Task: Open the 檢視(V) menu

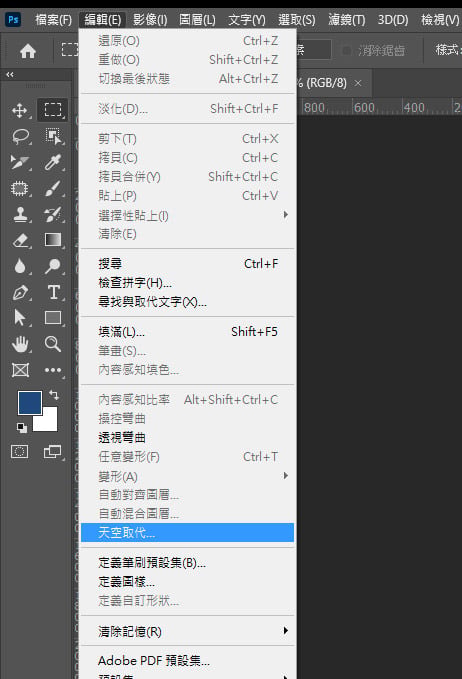Action: tap(439, 20)
